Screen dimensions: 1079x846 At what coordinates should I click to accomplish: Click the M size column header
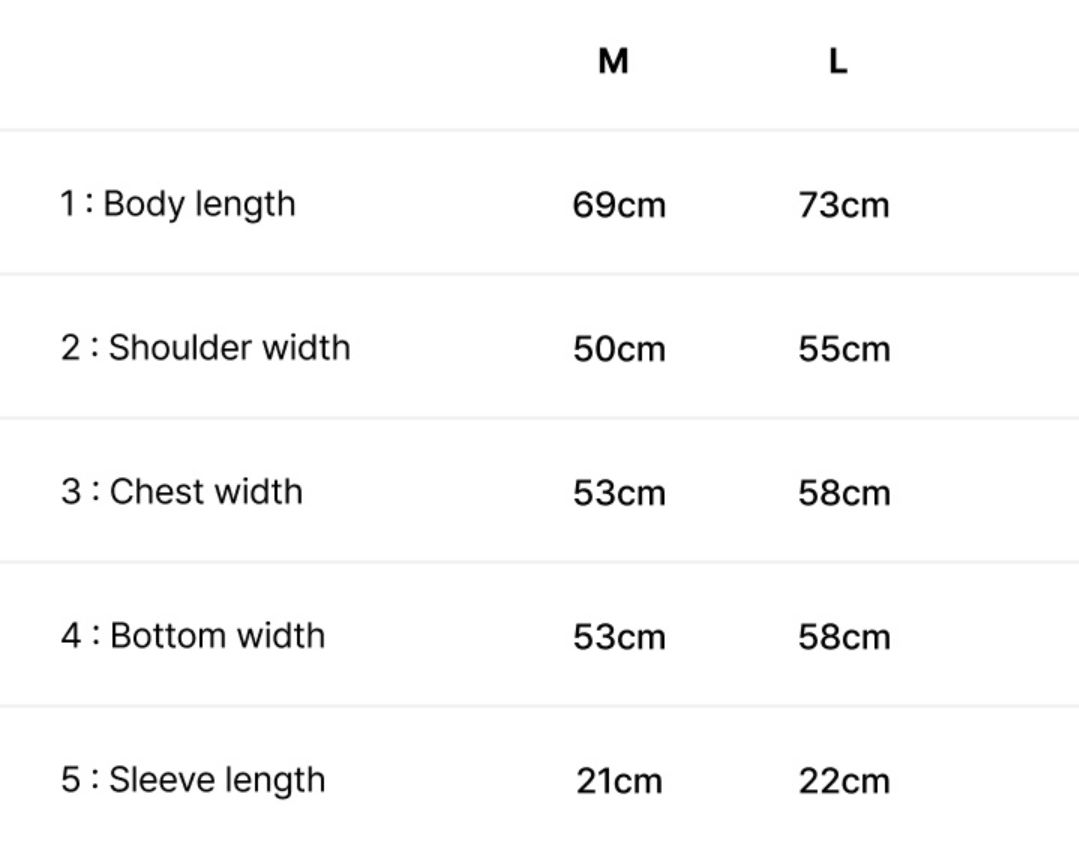tap(613, 62)
